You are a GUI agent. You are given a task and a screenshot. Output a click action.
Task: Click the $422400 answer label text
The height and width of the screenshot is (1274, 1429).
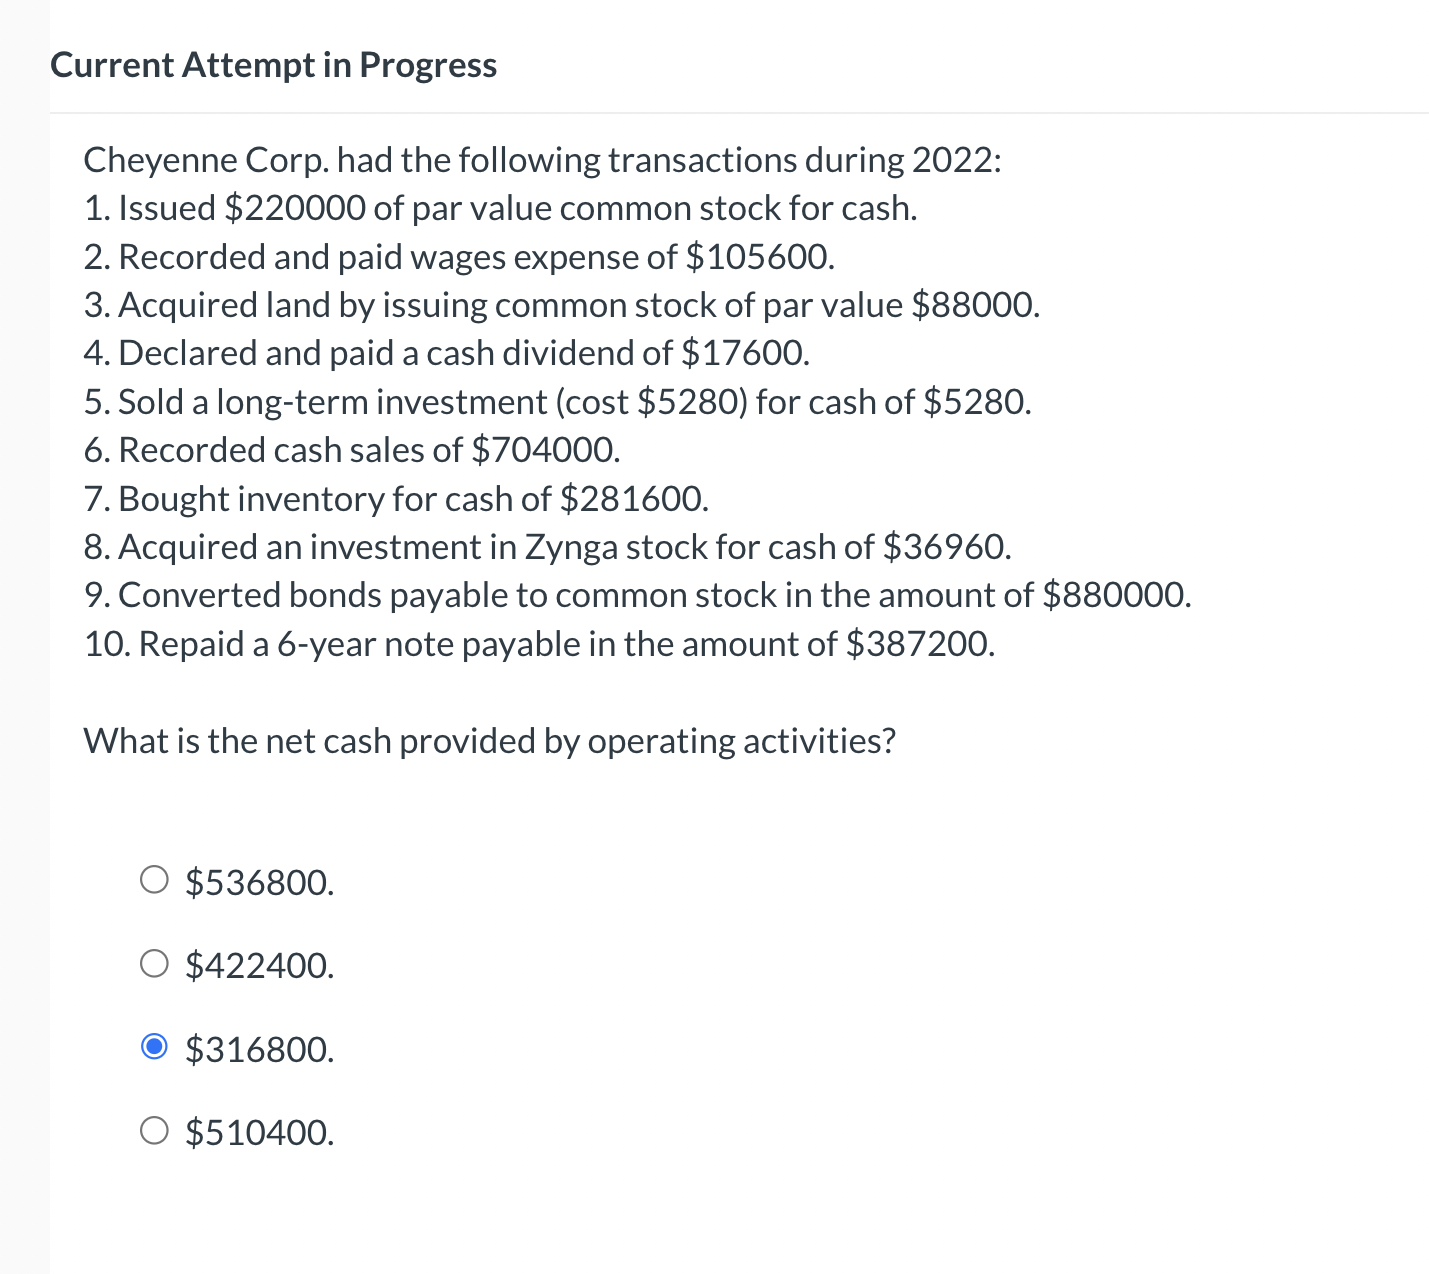pos(259,964)
